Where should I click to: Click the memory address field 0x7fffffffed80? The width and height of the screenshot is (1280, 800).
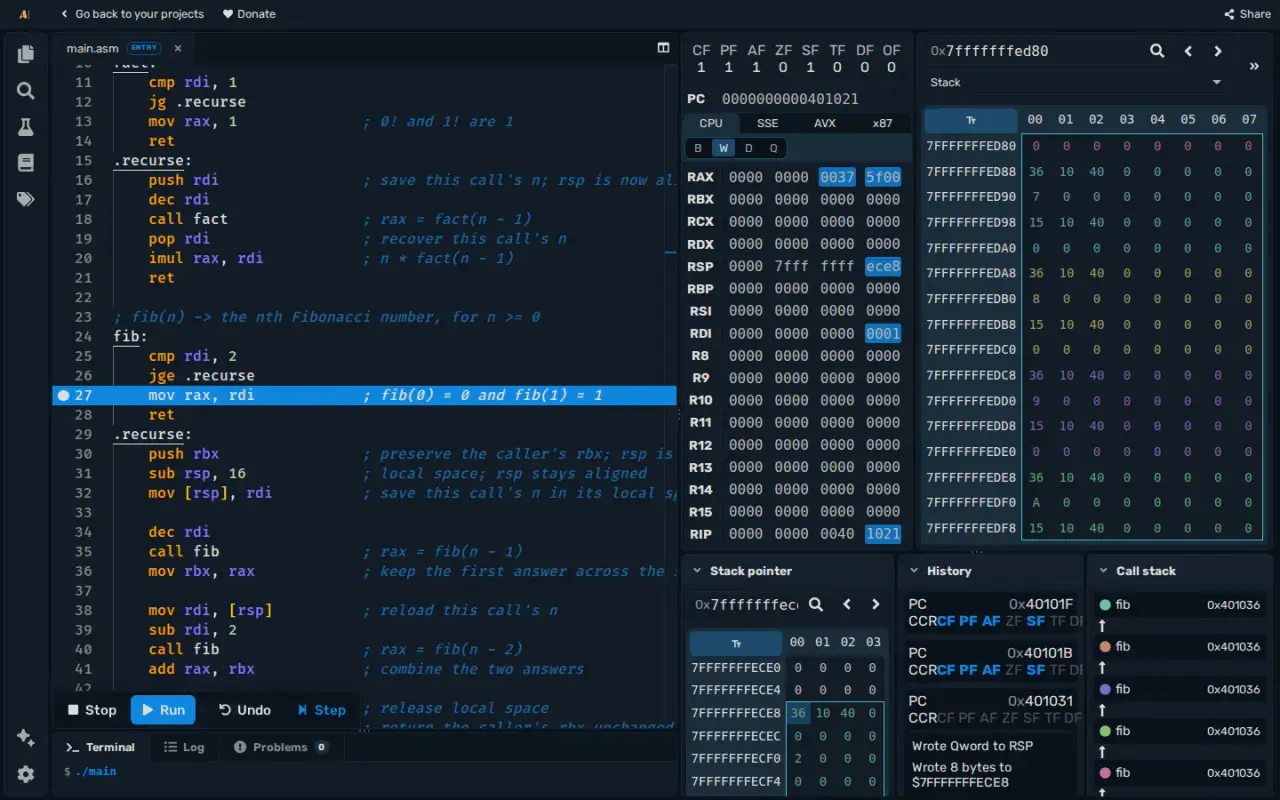coord(1032,51)
